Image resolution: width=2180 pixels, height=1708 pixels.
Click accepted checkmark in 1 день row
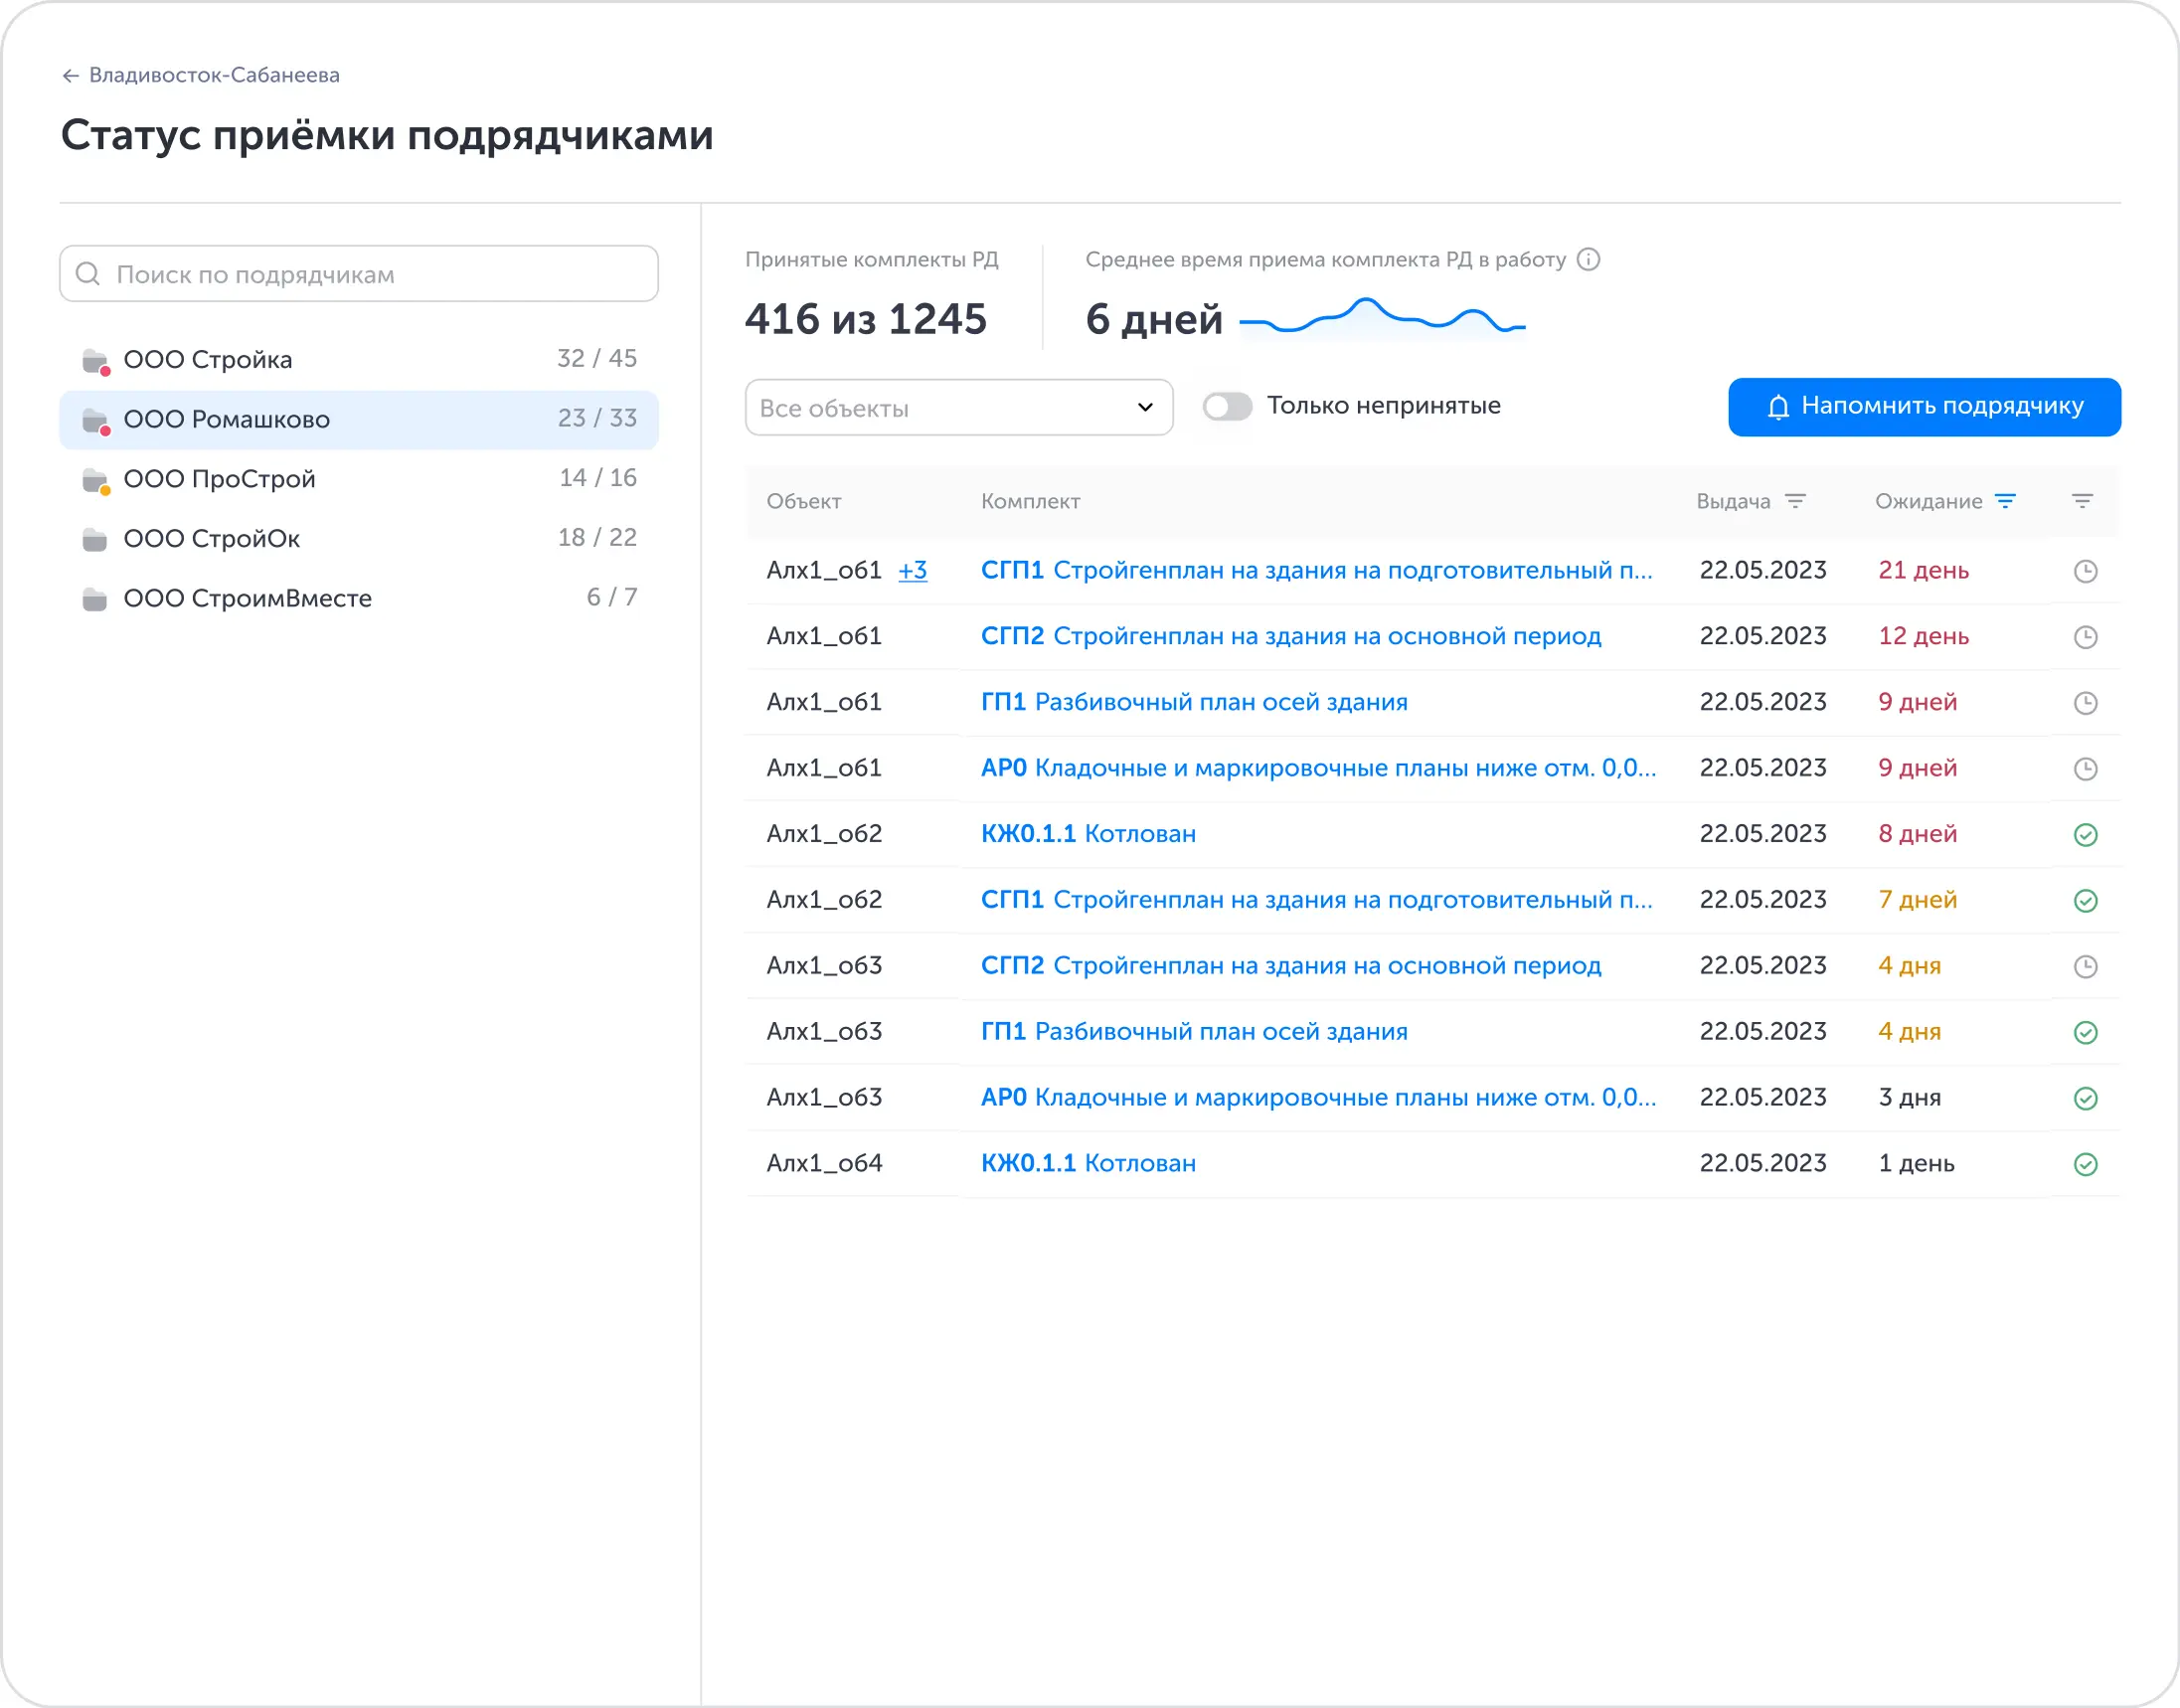[2085, 1165]
